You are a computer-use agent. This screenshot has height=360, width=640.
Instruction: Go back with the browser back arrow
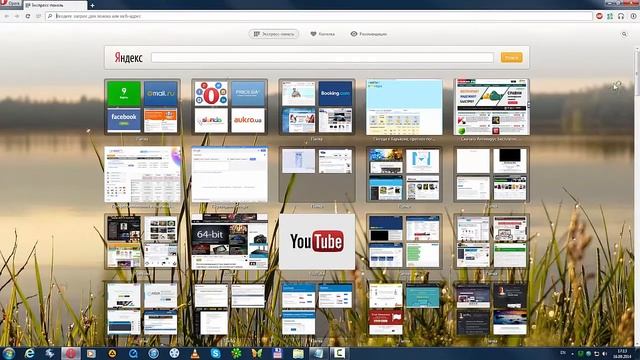pyautogui.click(x=6, y=16)
